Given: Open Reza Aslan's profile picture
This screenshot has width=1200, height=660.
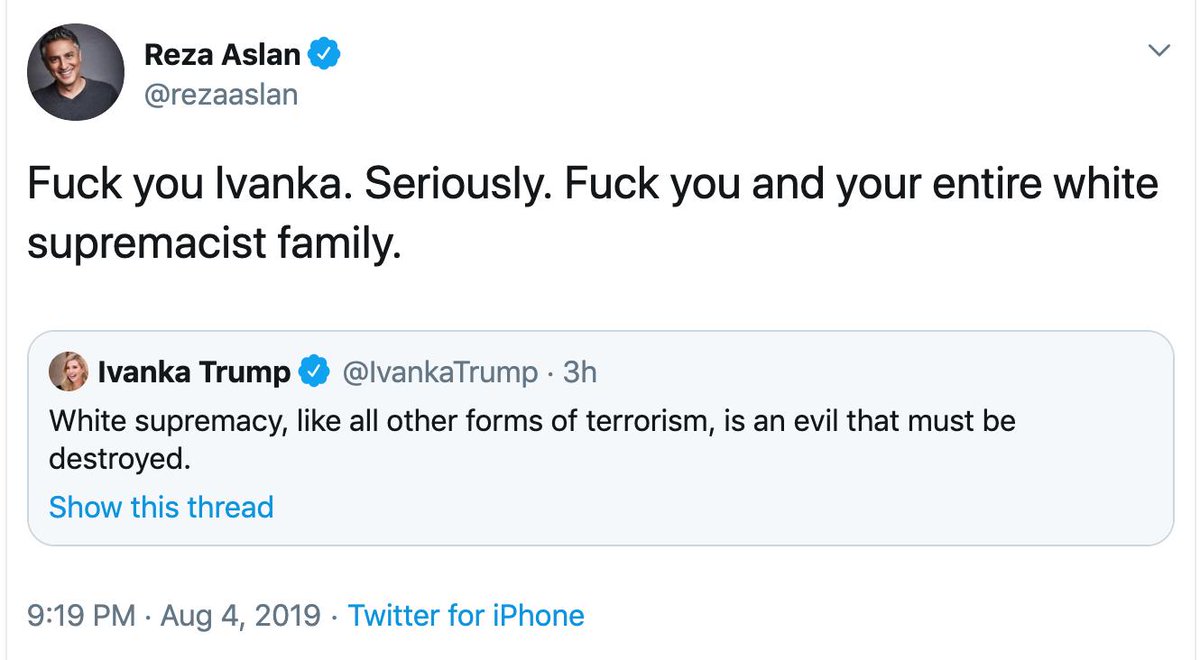Looking at the screenshot, I should point(76,73).
